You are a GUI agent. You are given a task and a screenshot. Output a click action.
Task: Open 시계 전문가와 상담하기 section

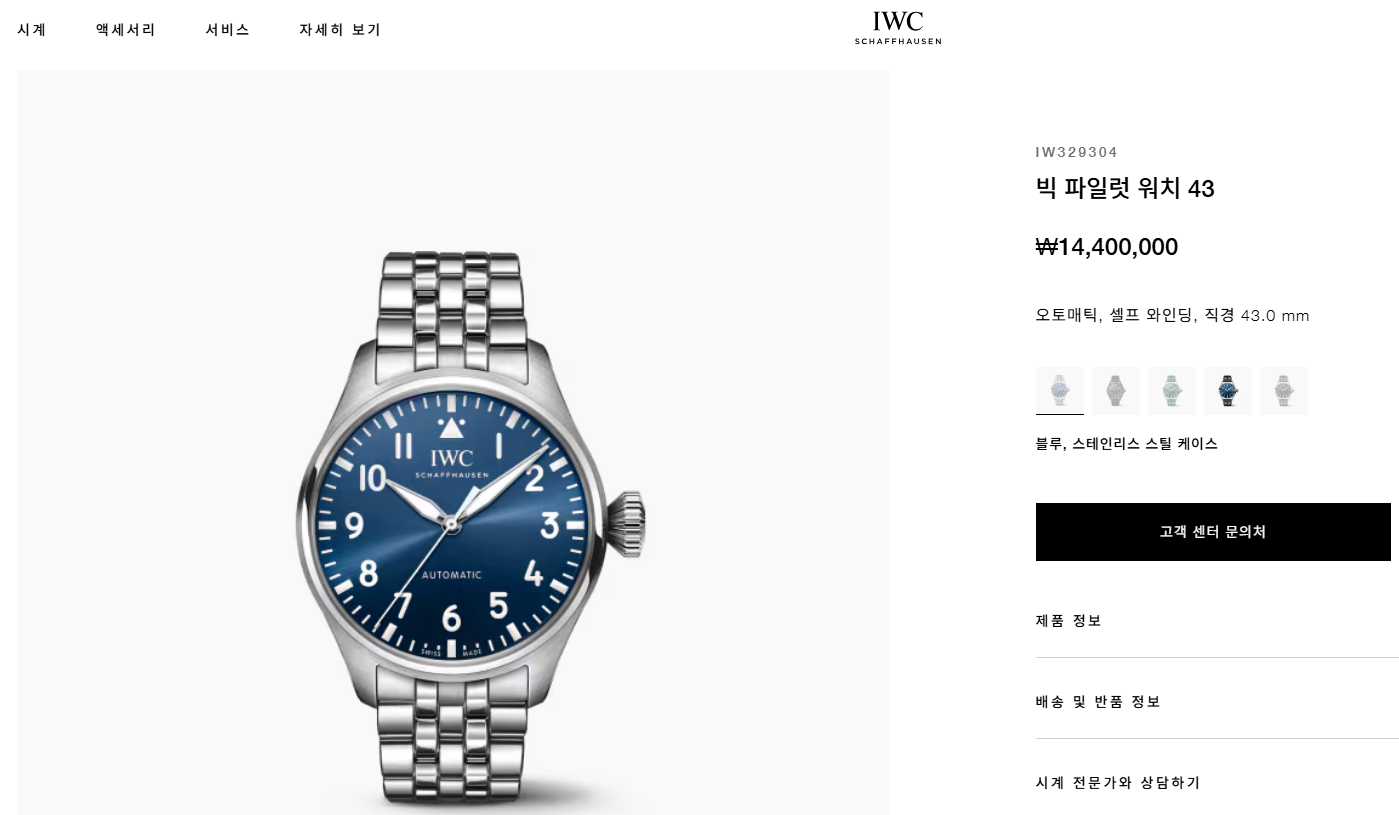[1217, 783]
